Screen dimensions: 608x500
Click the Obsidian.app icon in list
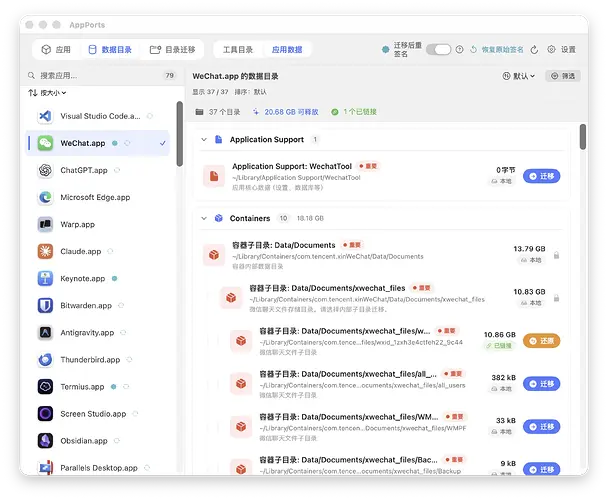coord(45,441)
